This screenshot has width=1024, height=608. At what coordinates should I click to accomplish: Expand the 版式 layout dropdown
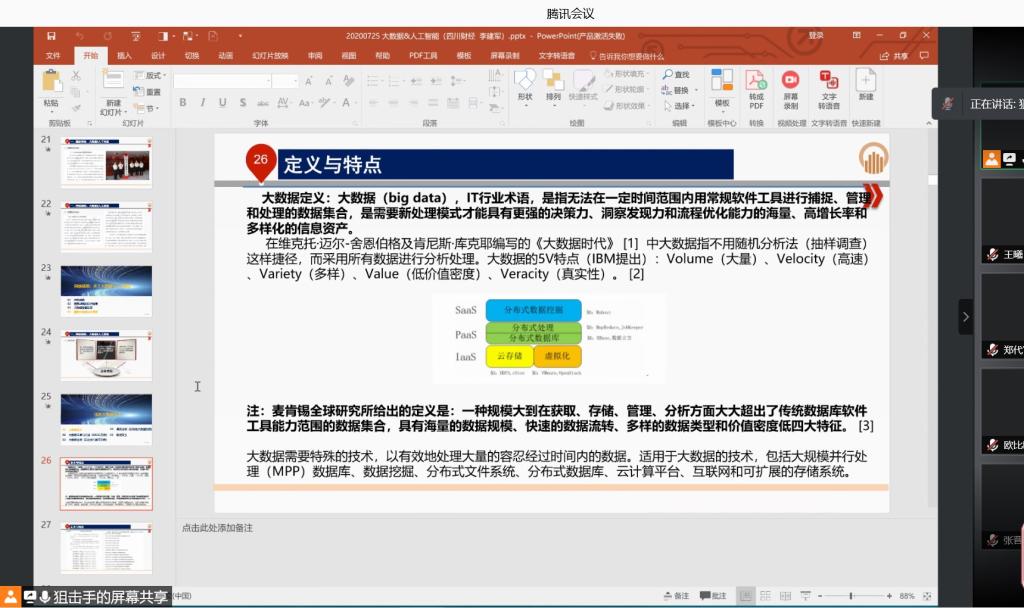point(152,75)
